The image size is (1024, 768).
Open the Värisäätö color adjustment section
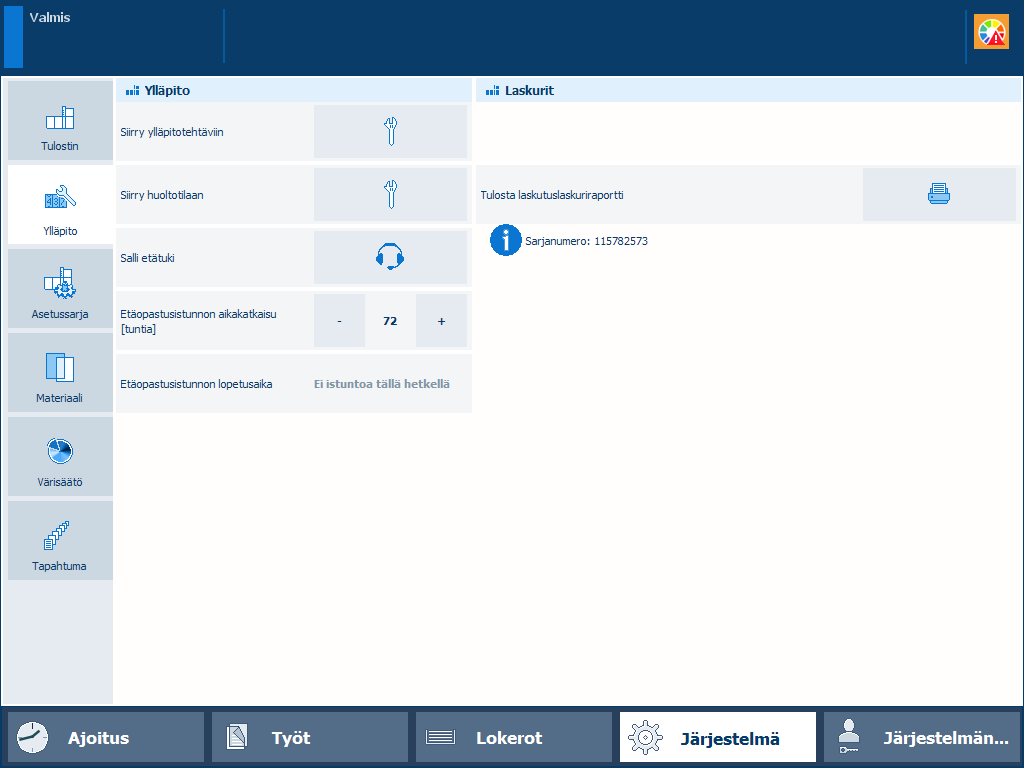60,457
